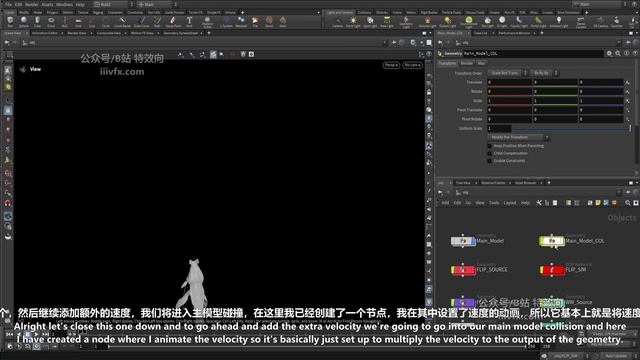This screenshot has height=360, width=640.
Task: Toggle display flag on Main_Model node
Action: (473, 241)
